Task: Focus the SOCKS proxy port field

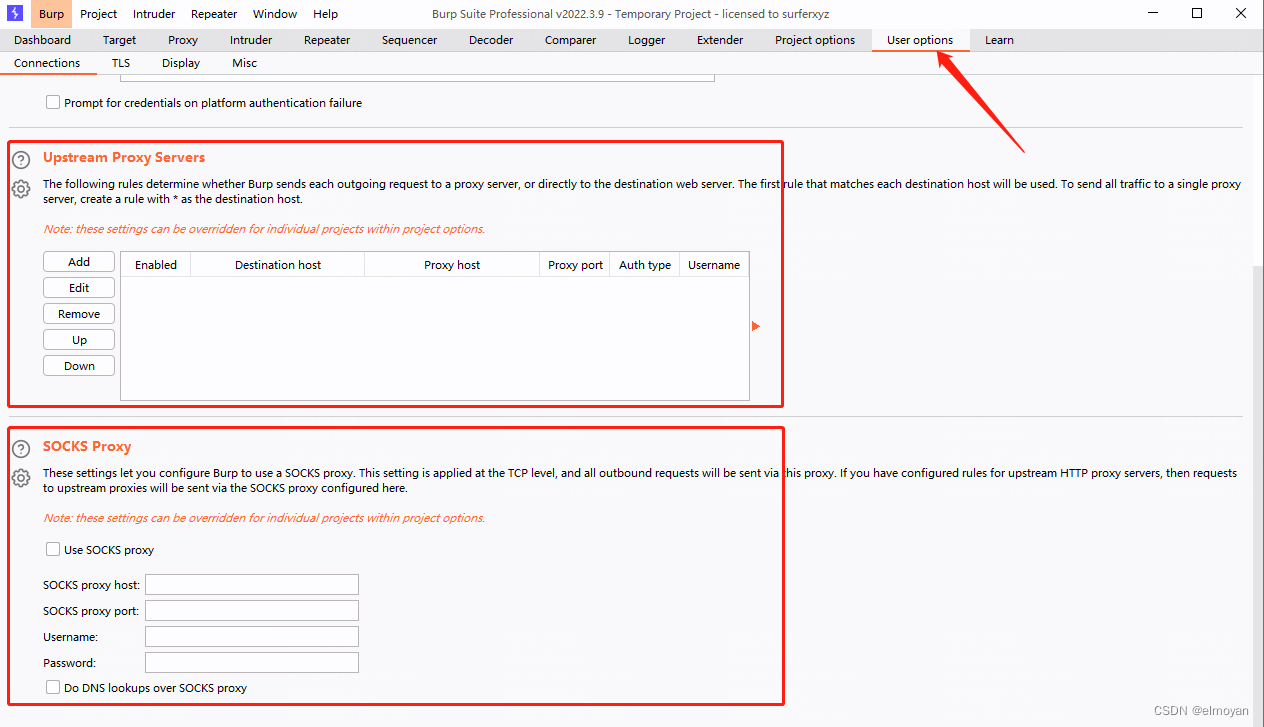Action: [252, 610]
